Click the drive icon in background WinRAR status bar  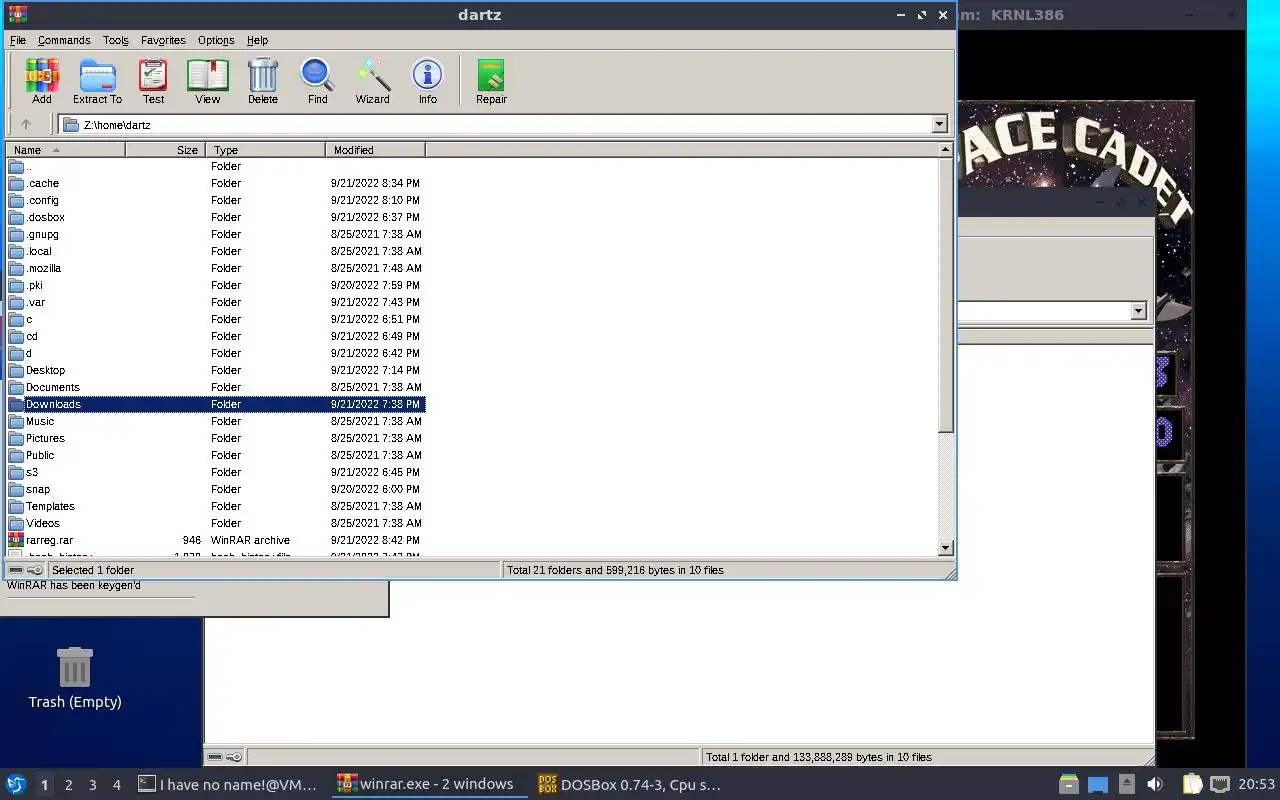[x=215, y=757]
